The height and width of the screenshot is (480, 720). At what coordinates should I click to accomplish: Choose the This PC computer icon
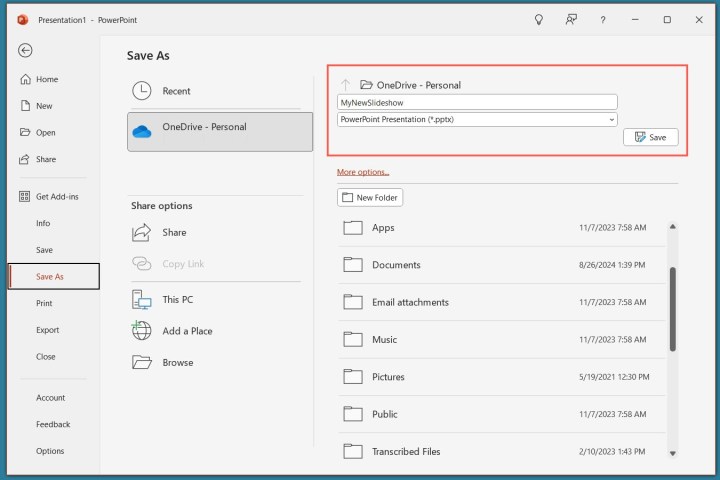[x=142, y=299]
